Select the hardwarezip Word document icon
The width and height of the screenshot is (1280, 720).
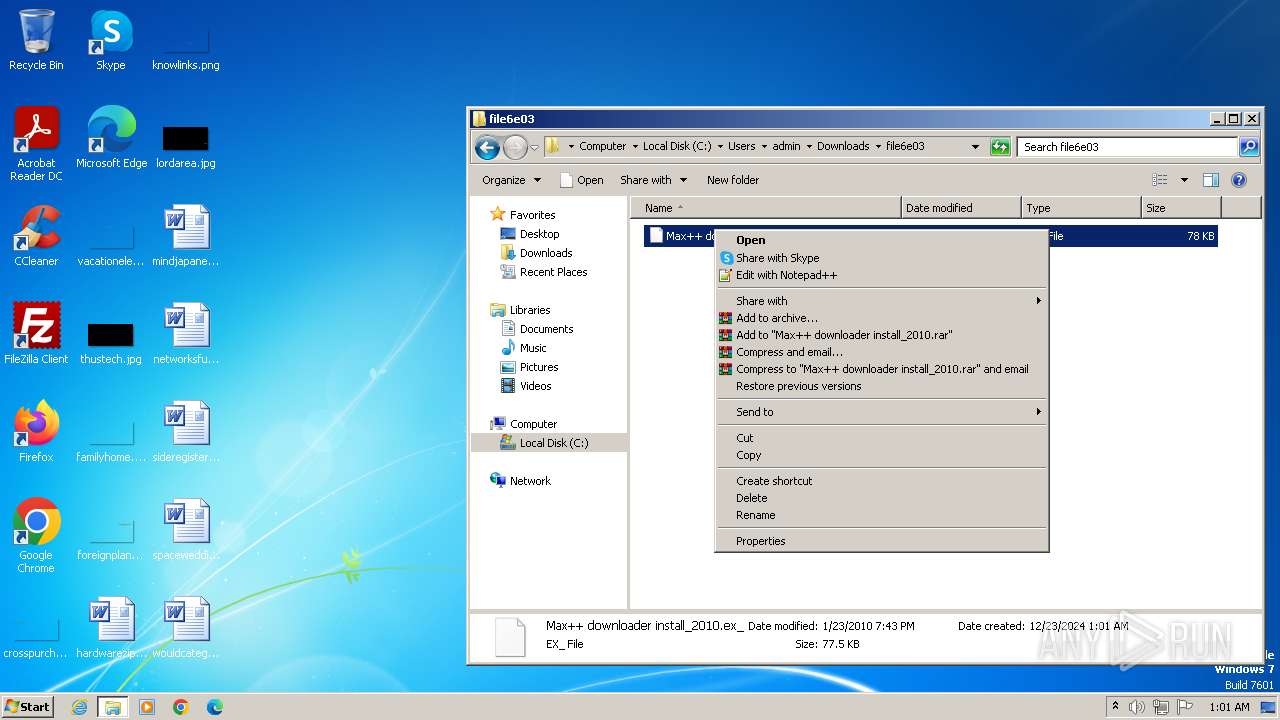coord(111,627)
